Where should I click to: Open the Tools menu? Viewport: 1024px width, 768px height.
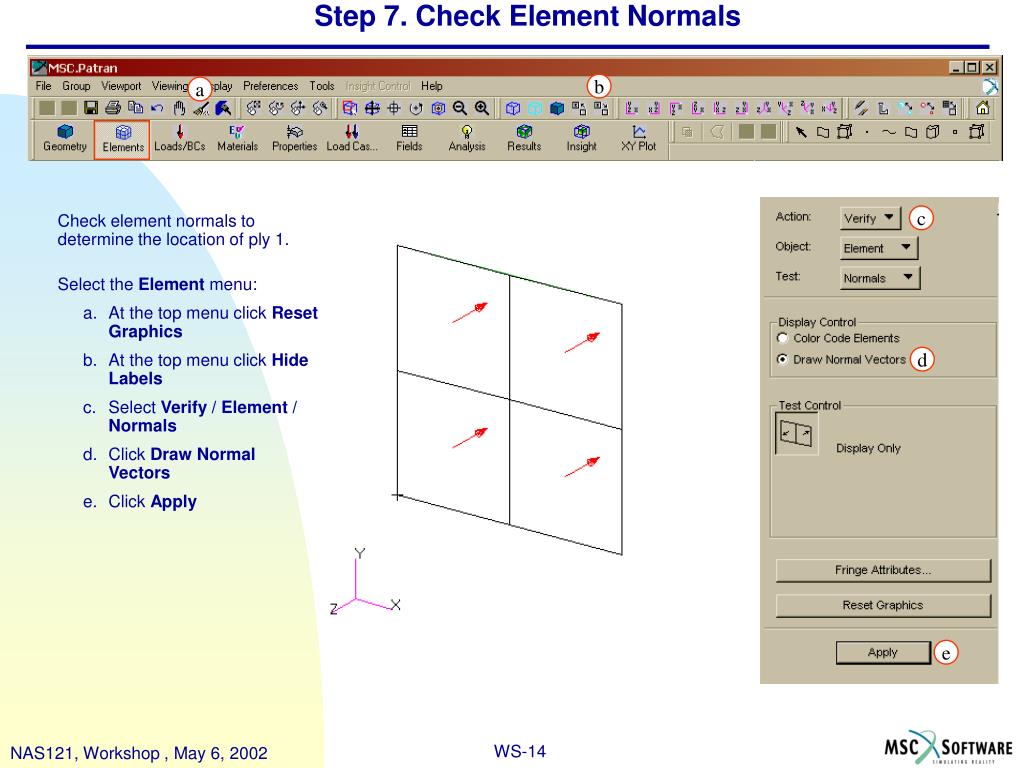coord(322,86)
